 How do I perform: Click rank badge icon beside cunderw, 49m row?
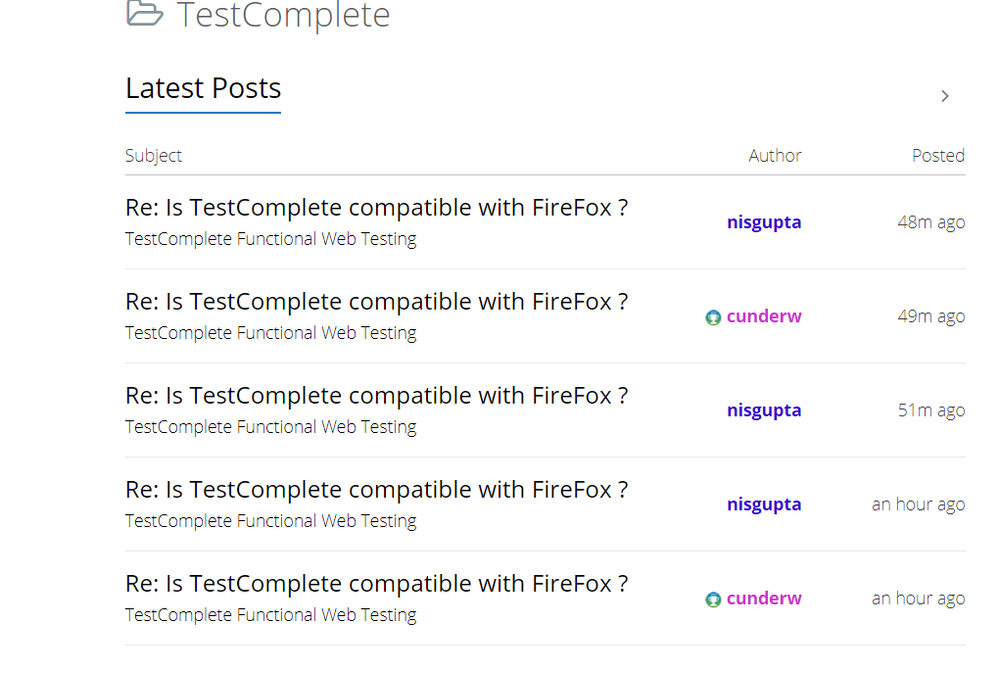pyautogui.click(x=713, y=318)
